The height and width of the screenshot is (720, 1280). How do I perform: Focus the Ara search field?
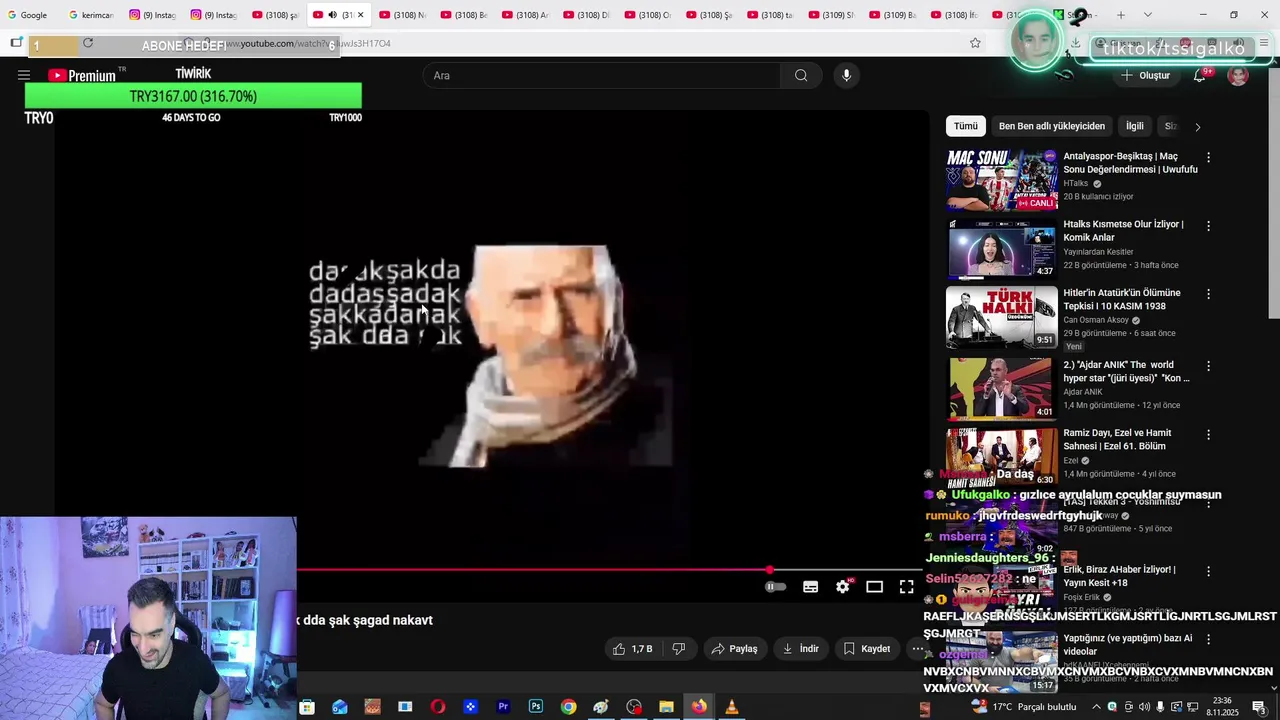point(602,76)
